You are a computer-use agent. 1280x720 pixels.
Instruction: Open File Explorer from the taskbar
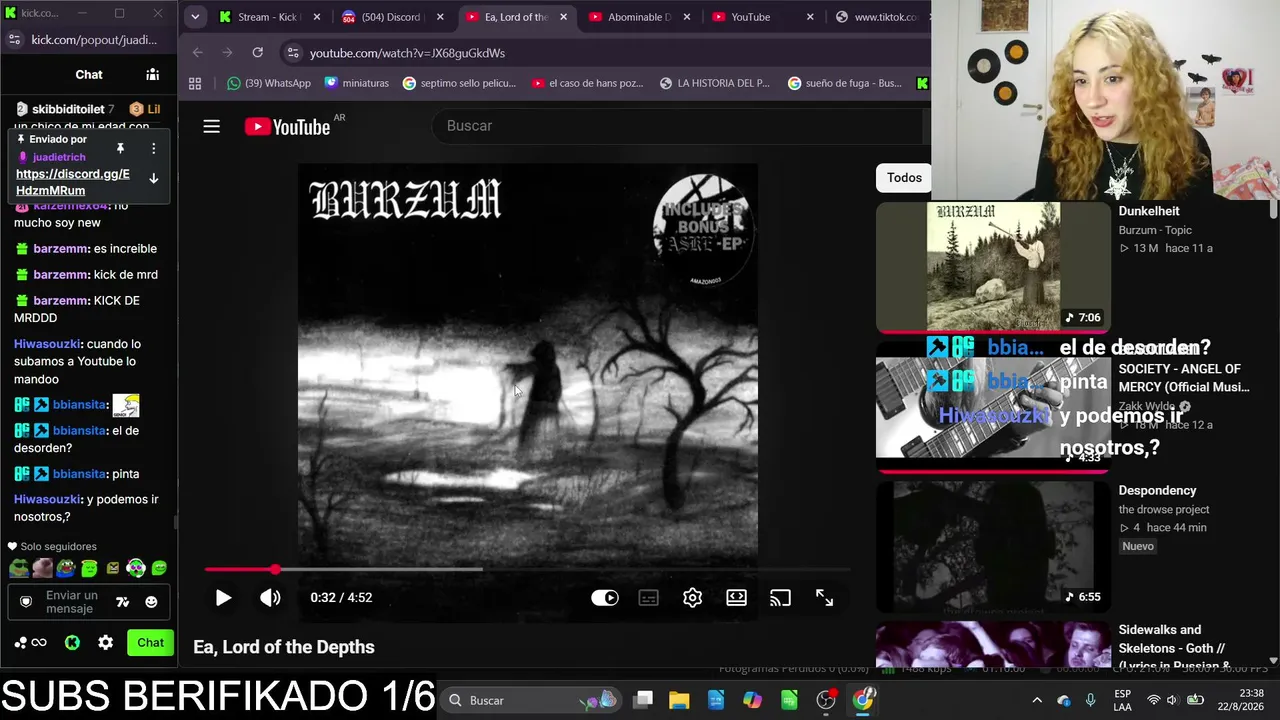[x=679, y=700]
